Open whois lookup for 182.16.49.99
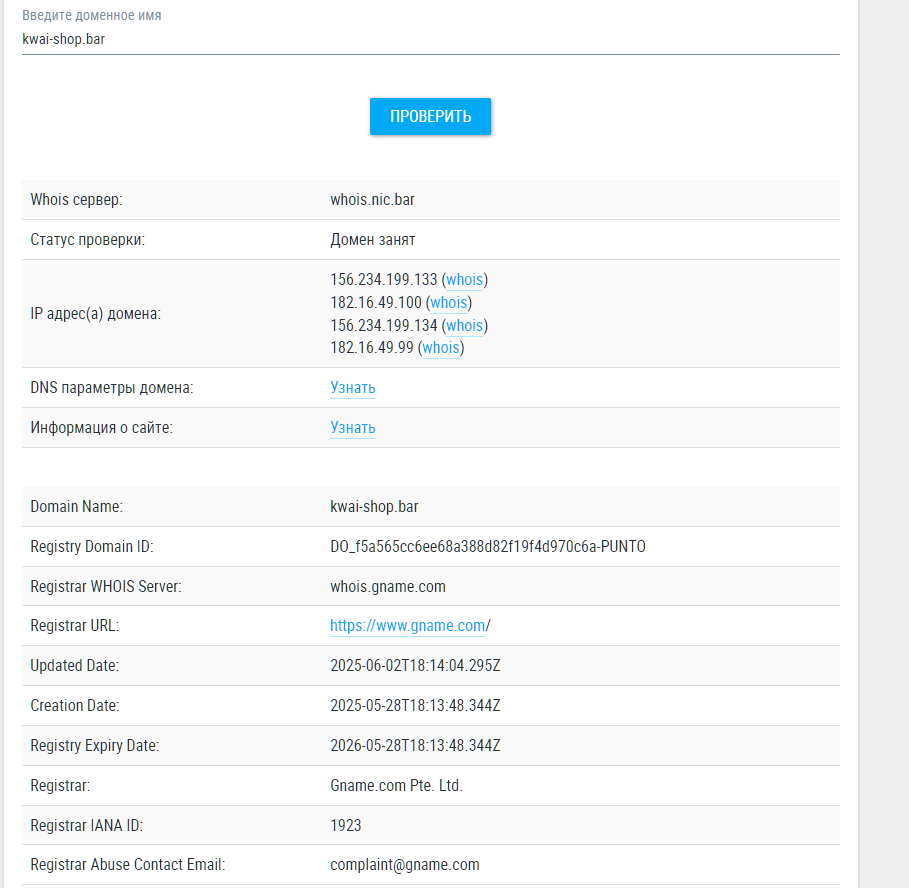Viewport: 909px width, 888px height. click(x=441, y=347)
